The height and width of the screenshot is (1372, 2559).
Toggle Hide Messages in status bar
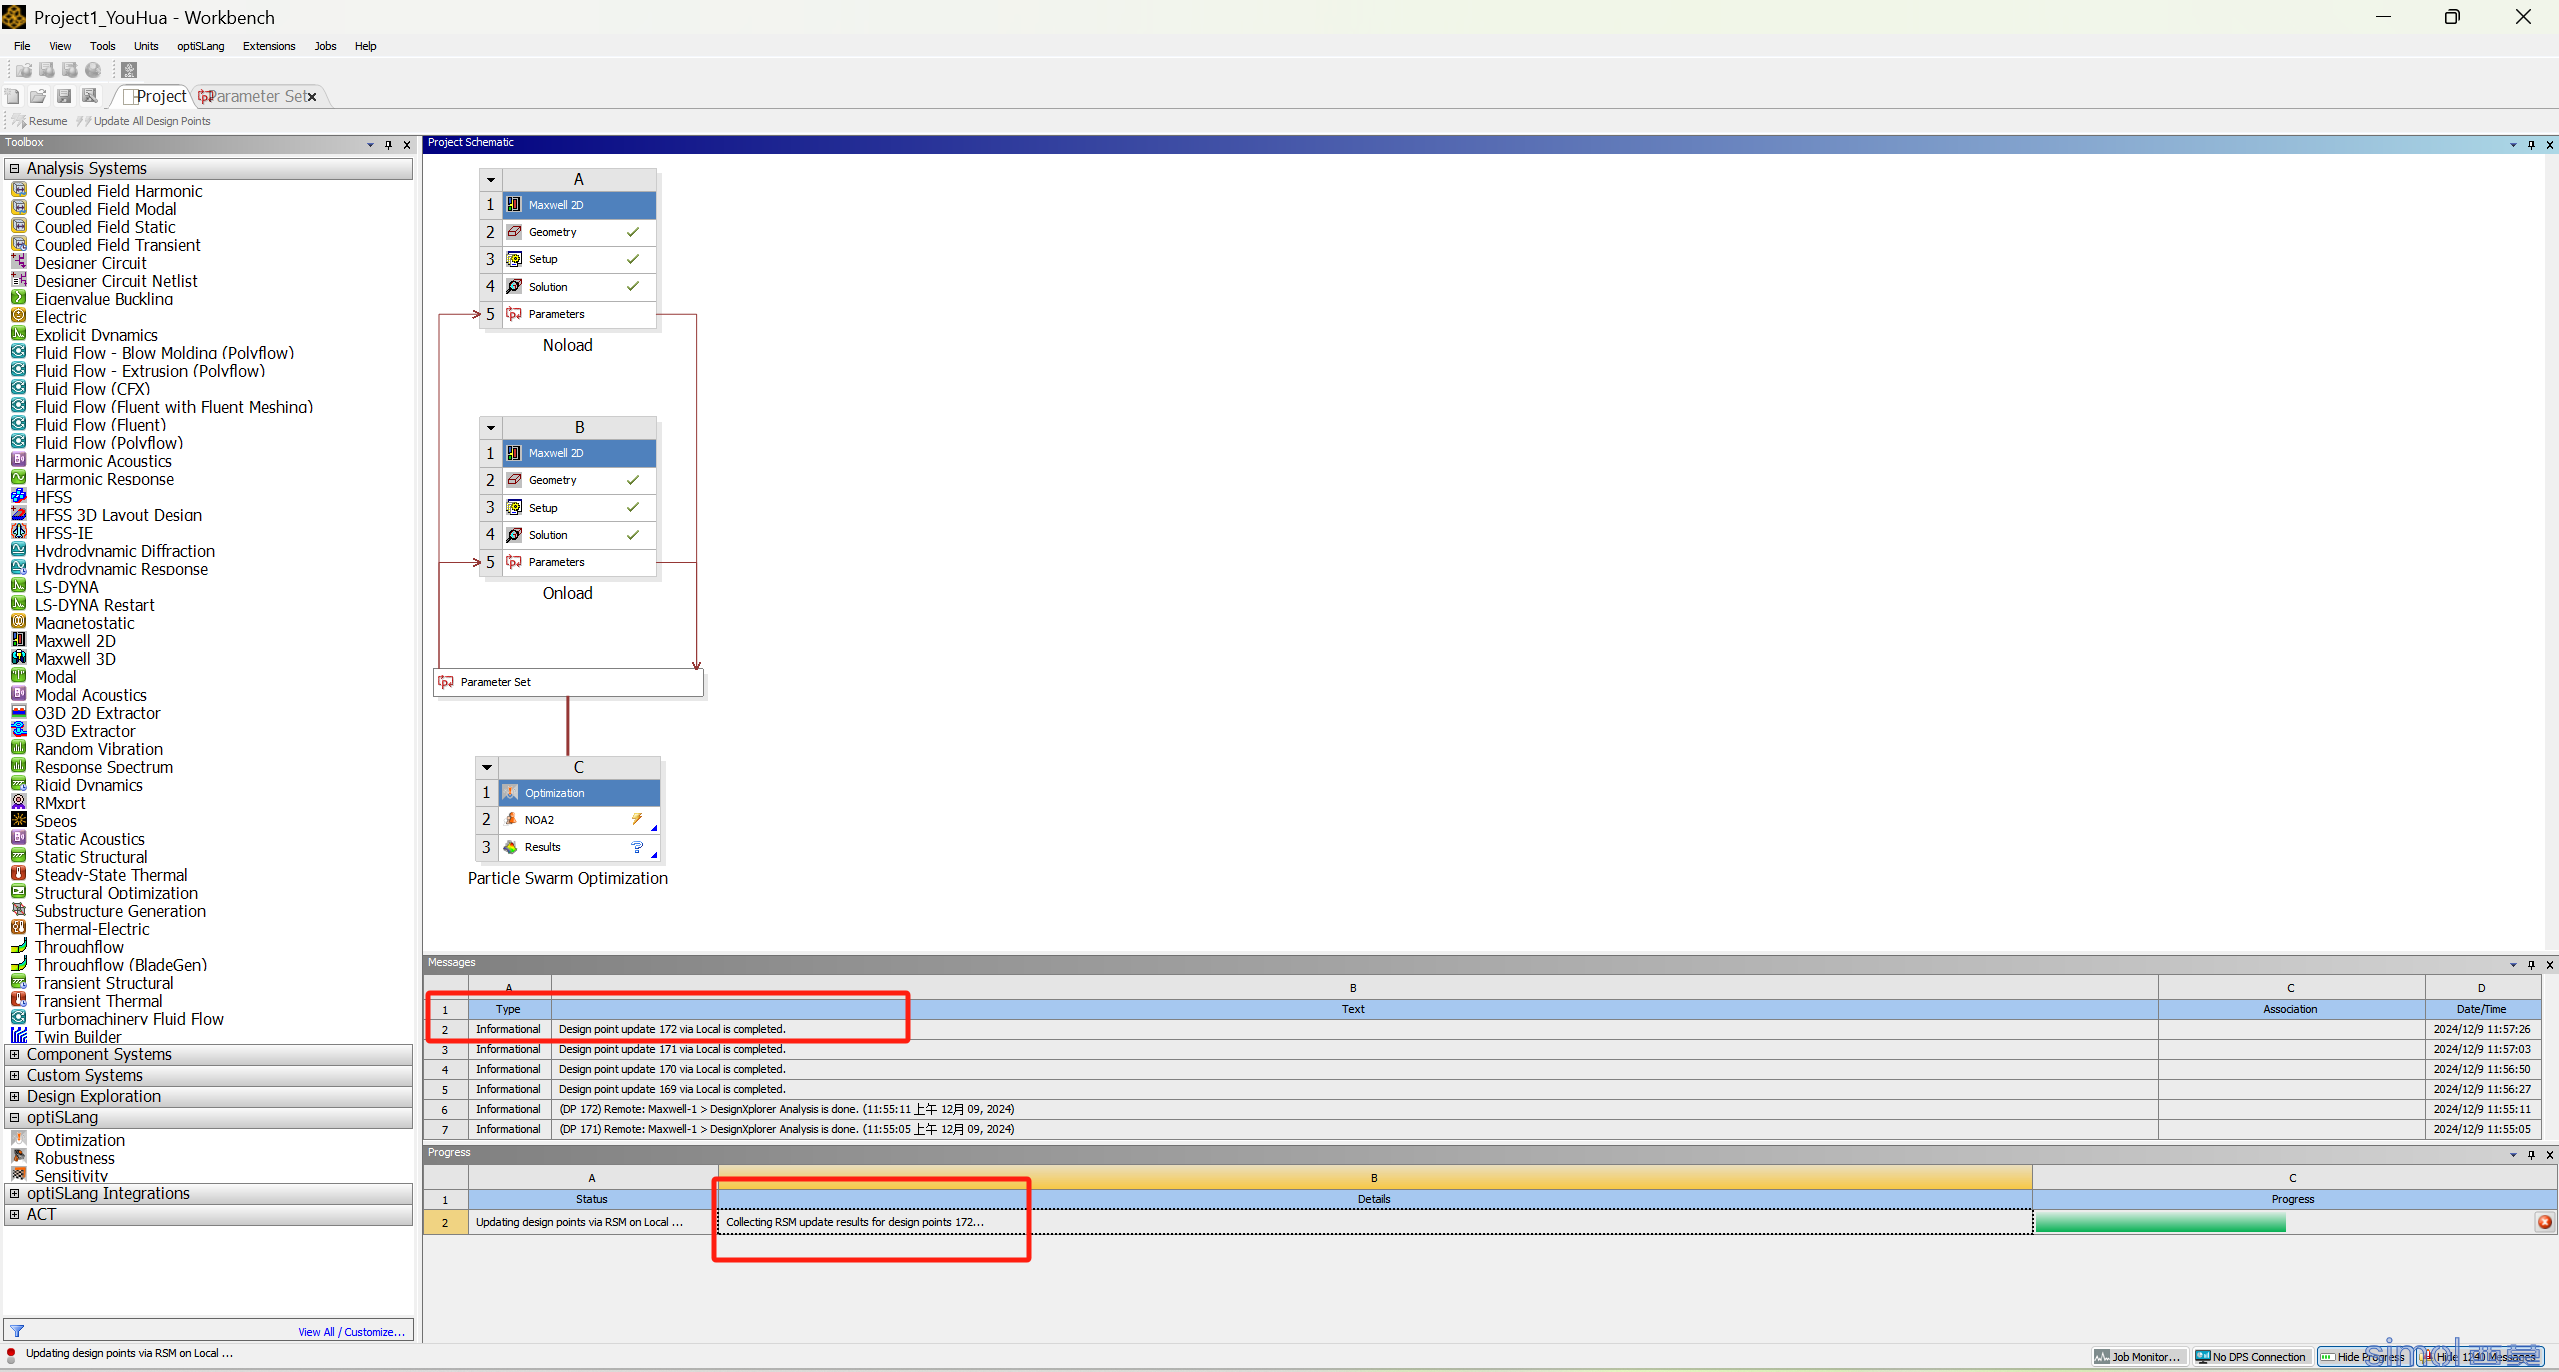click(2480, 1357)
